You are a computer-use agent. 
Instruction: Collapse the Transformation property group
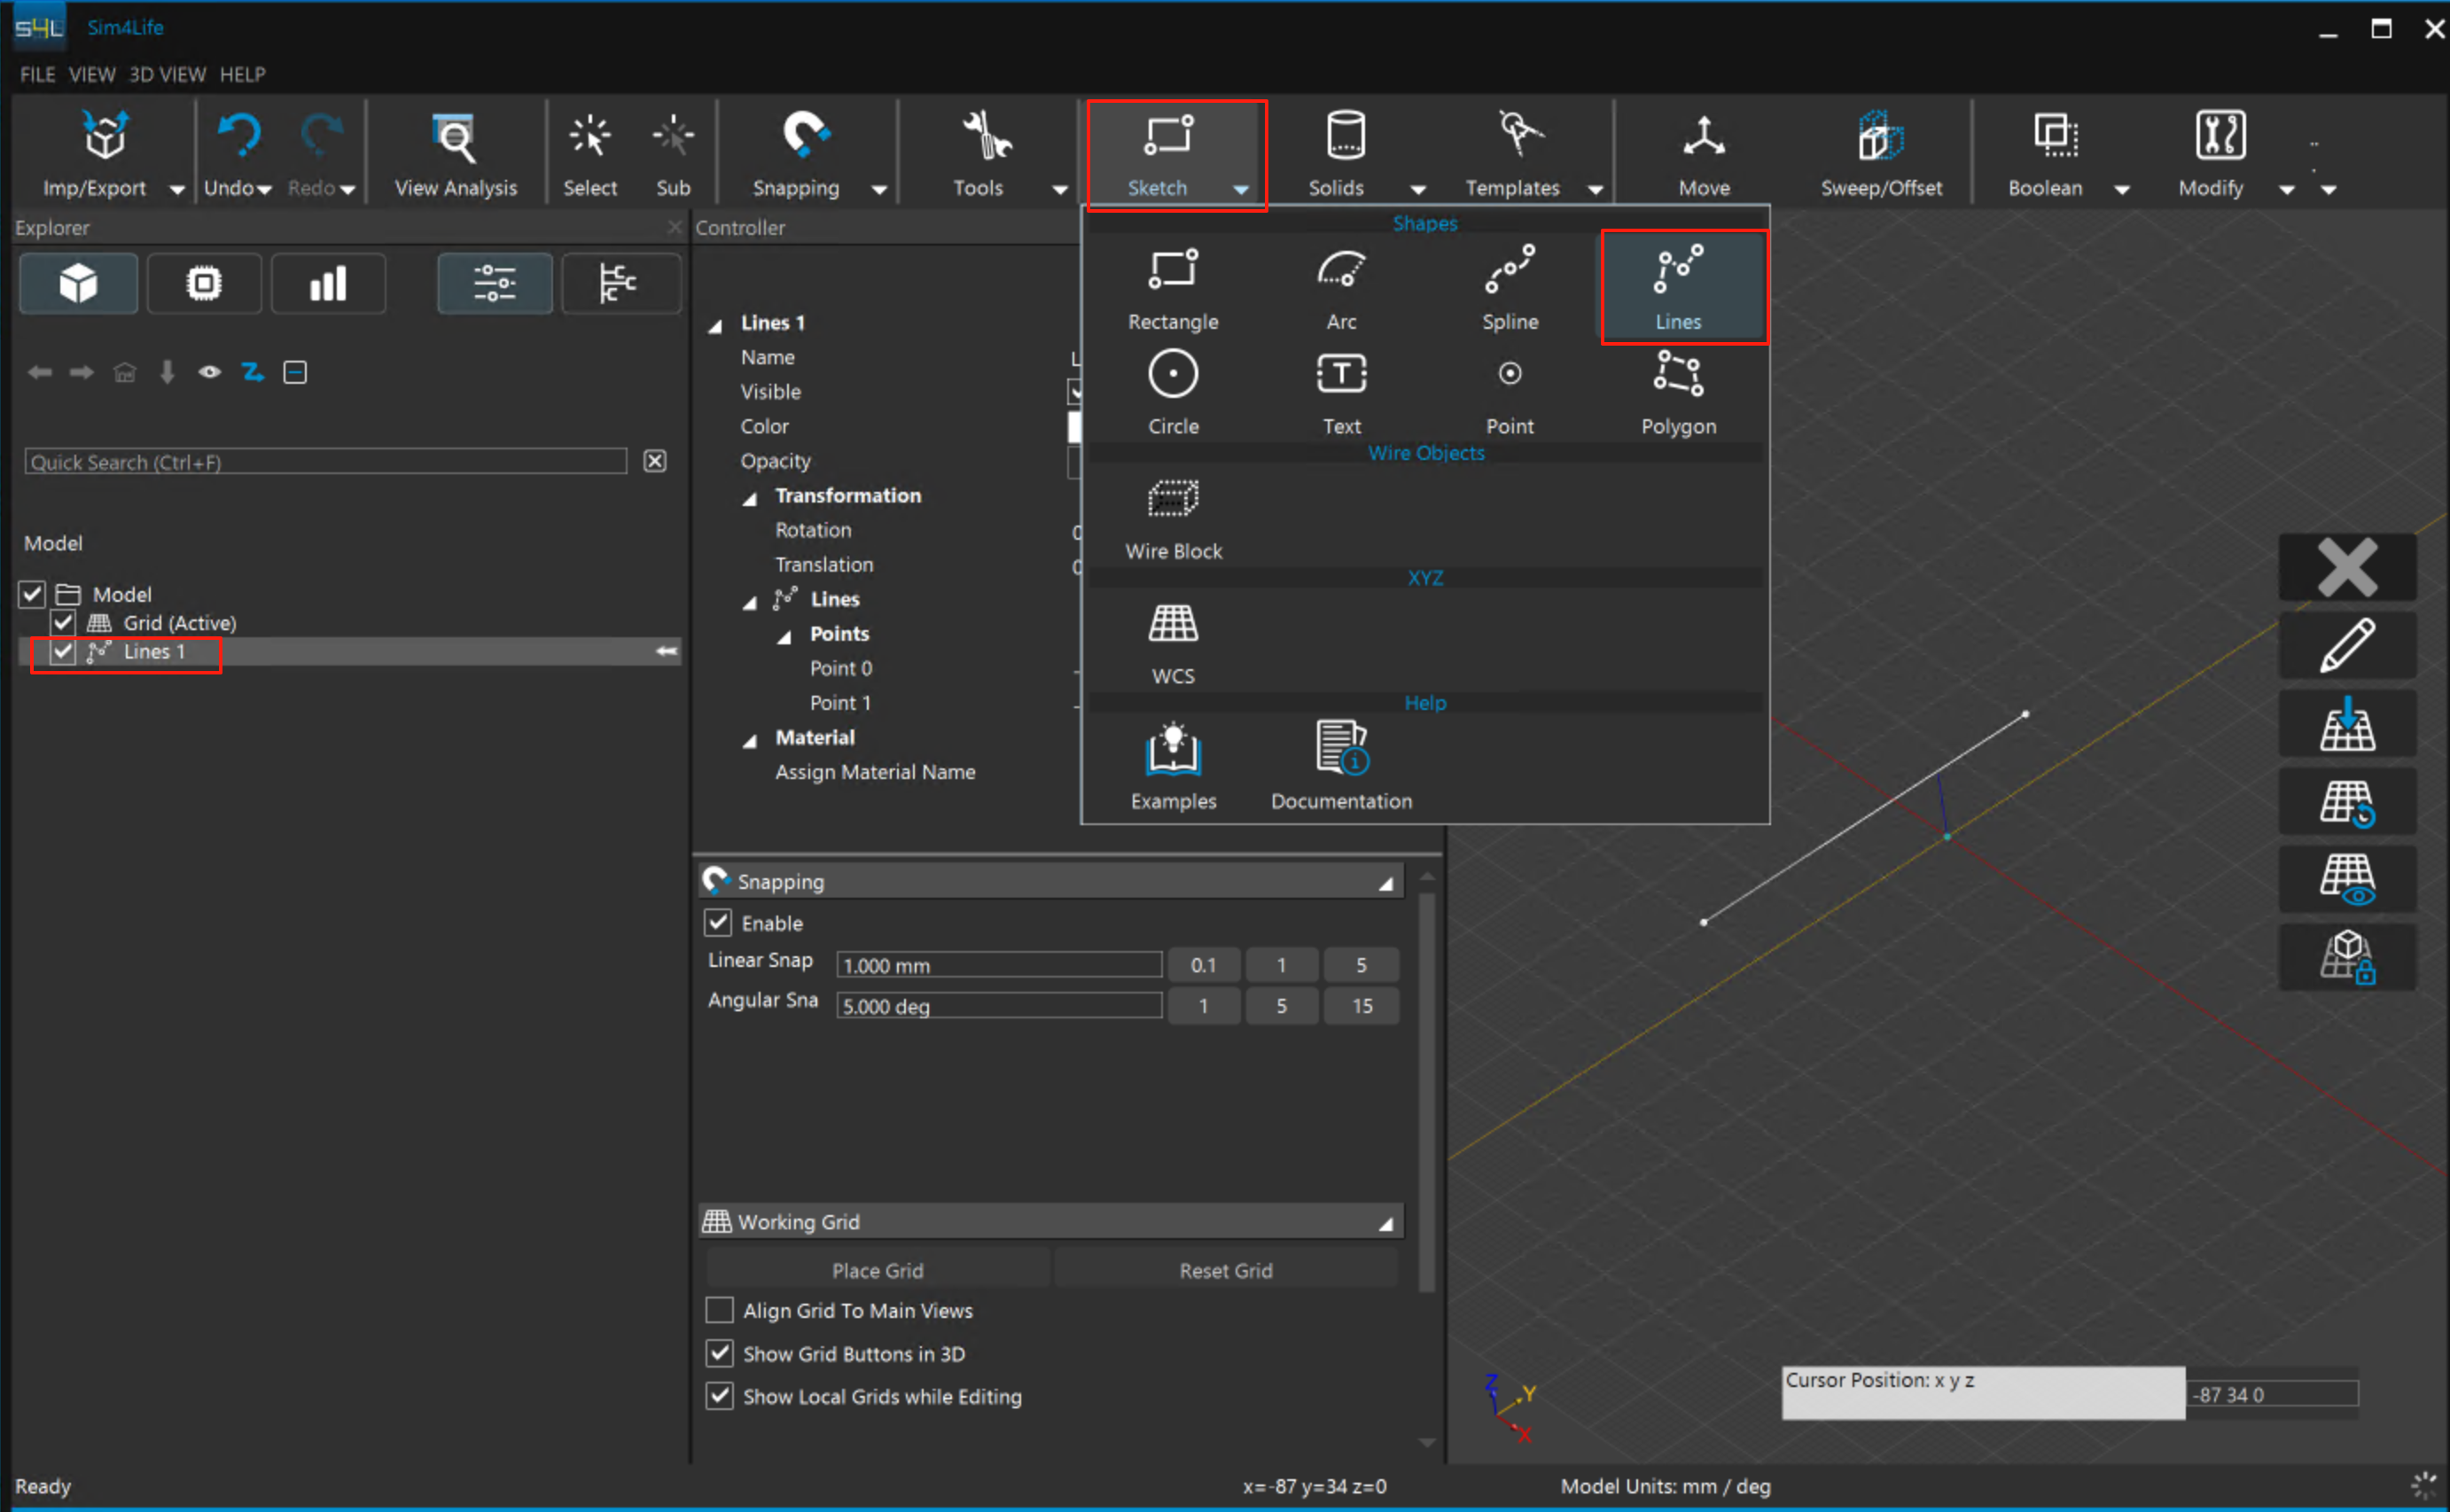pyautogui.click(x=749, y=497)
